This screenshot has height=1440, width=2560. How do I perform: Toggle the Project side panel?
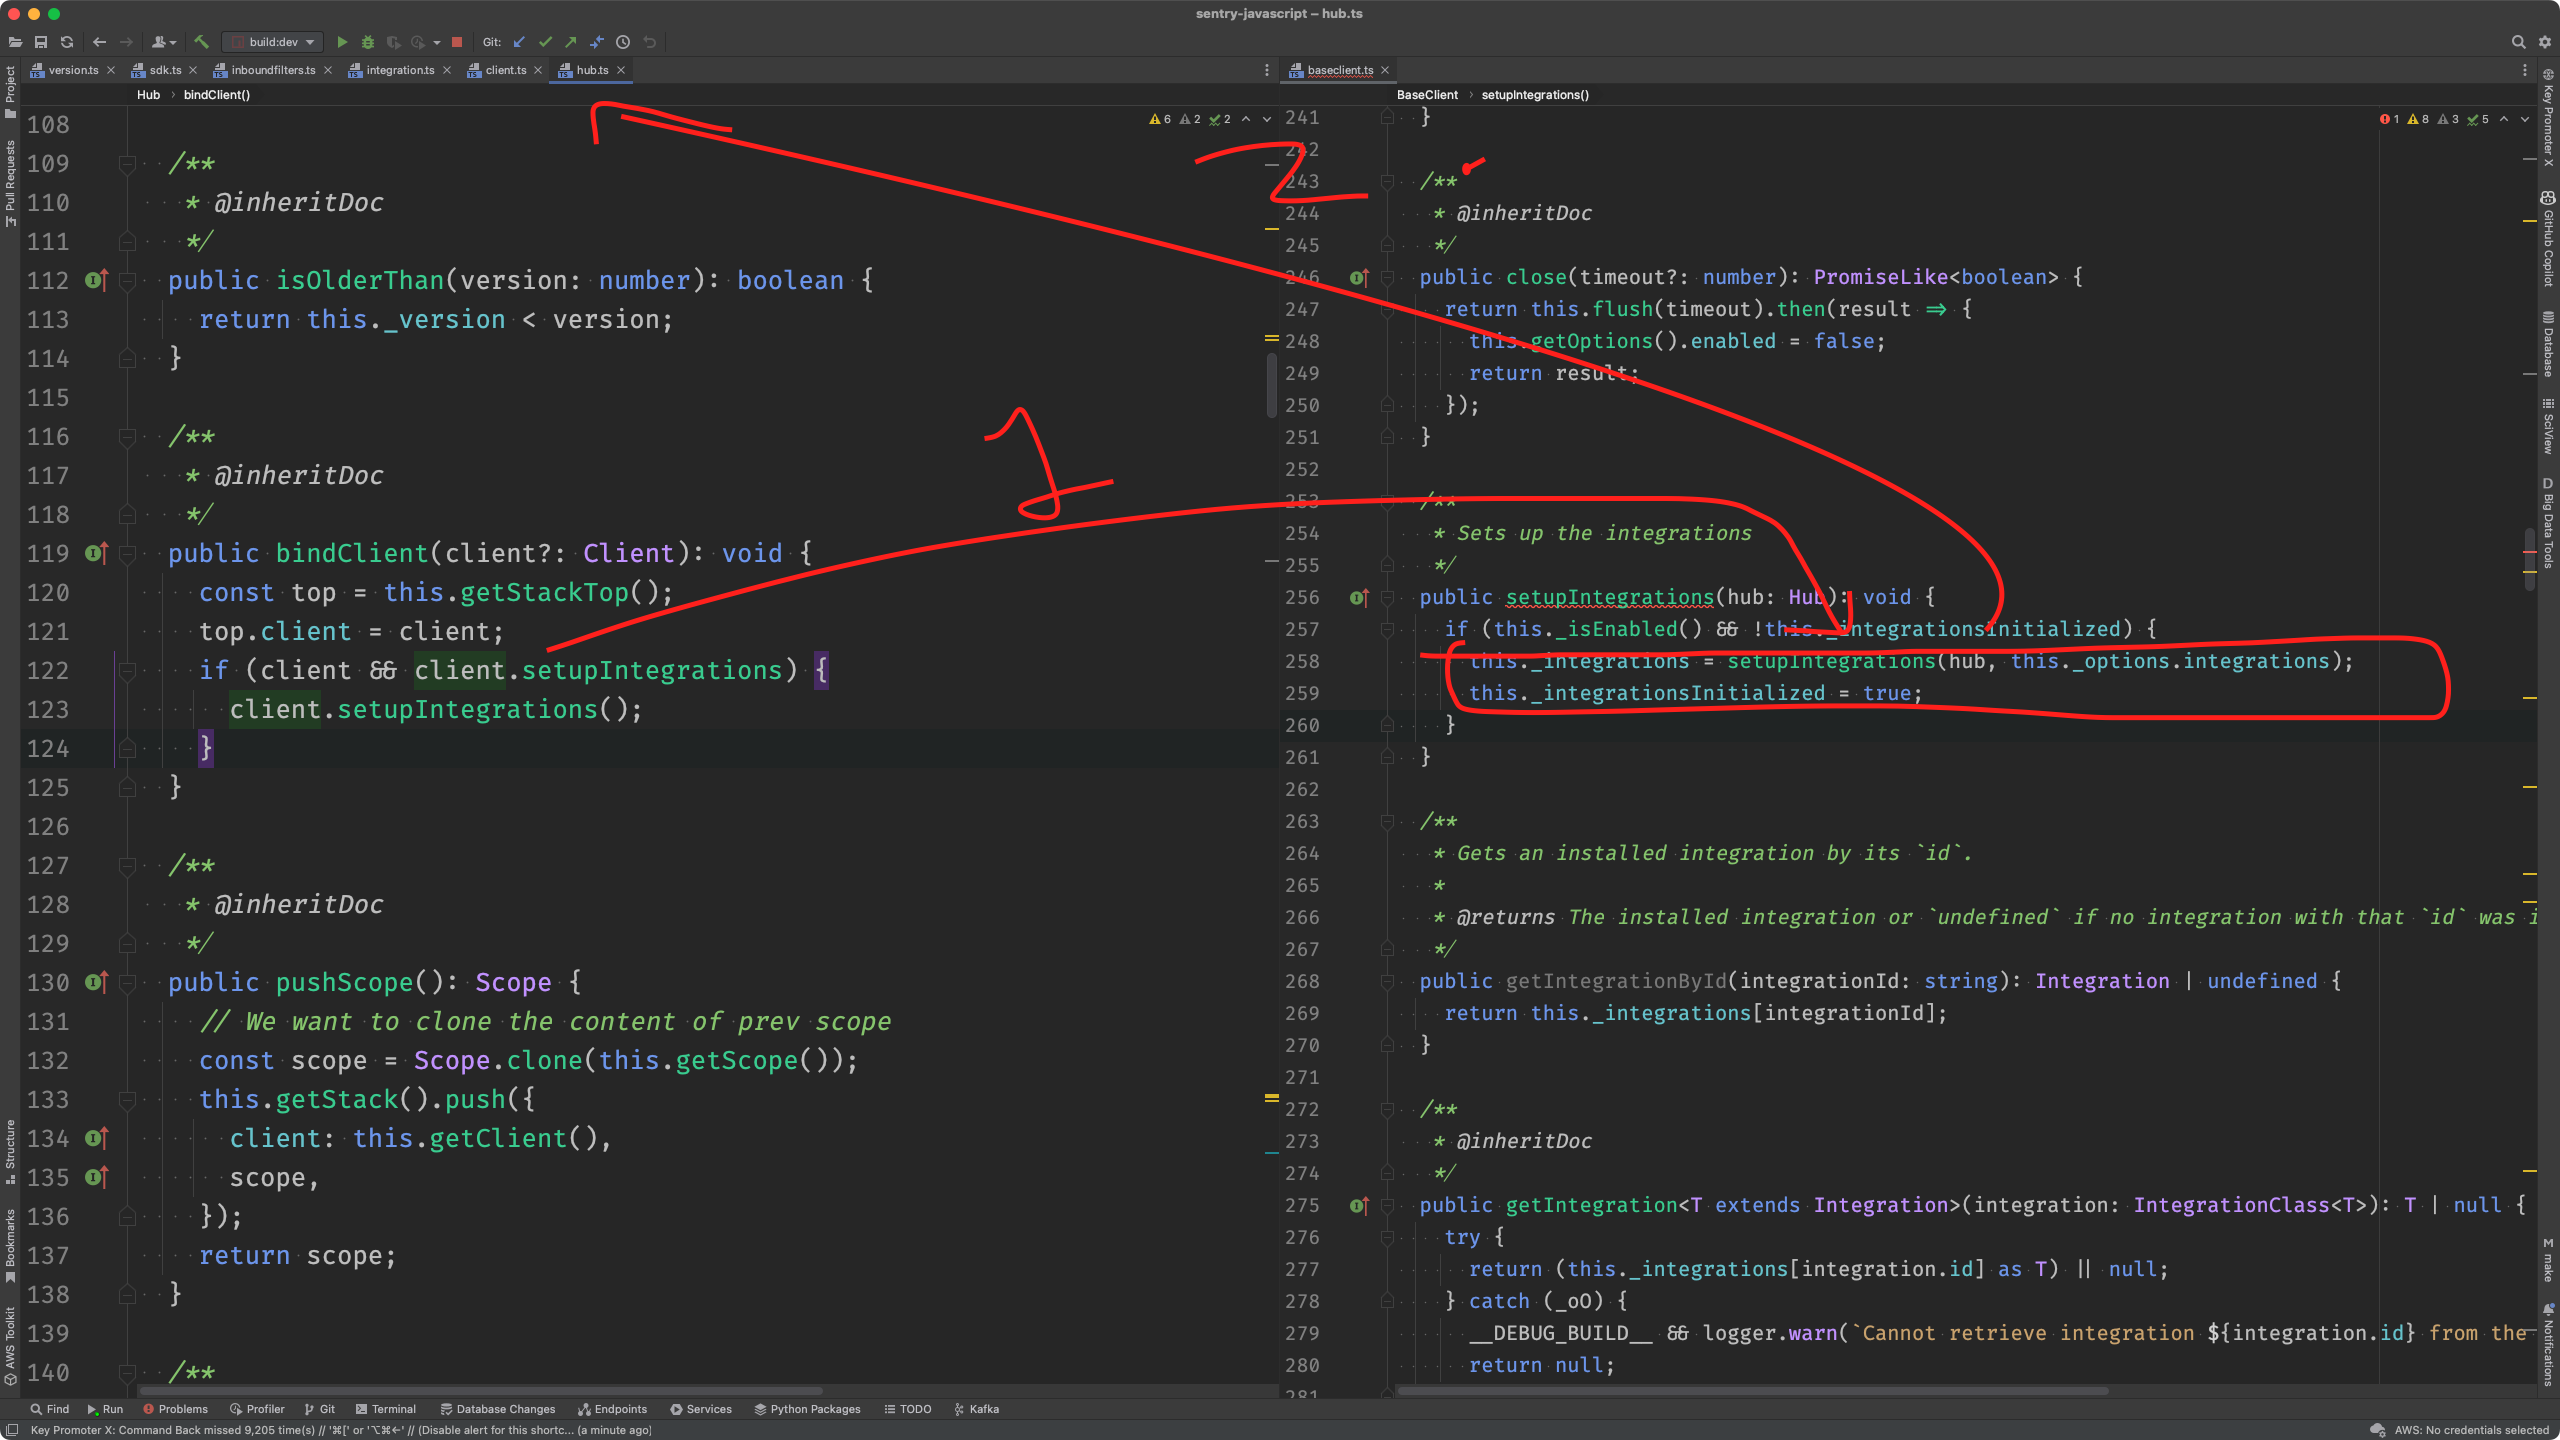click(10, 90)
